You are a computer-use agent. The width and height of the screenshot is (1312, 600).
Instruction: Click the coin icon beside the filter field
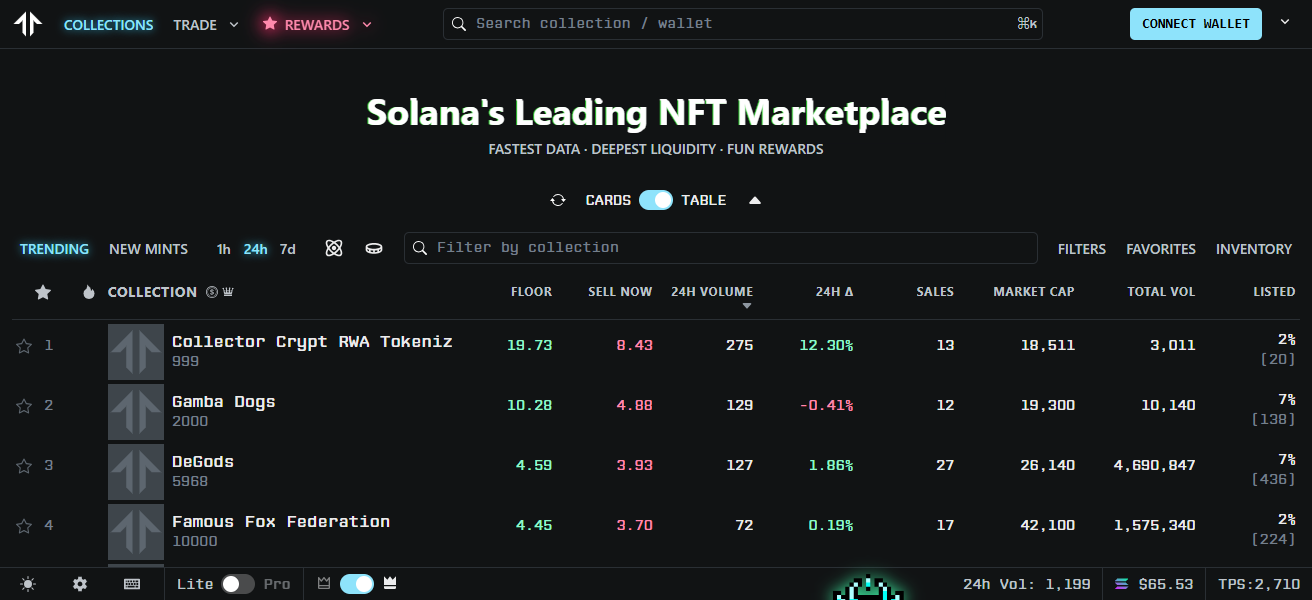[374, 248]
